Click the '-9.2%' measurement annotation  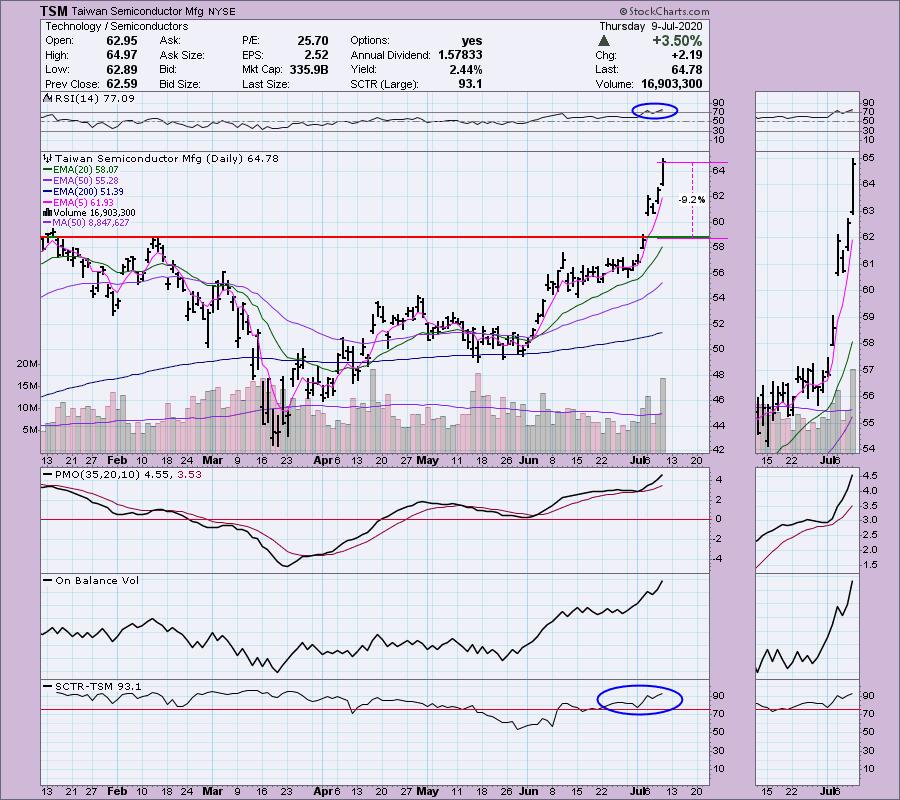coord(692,200)
